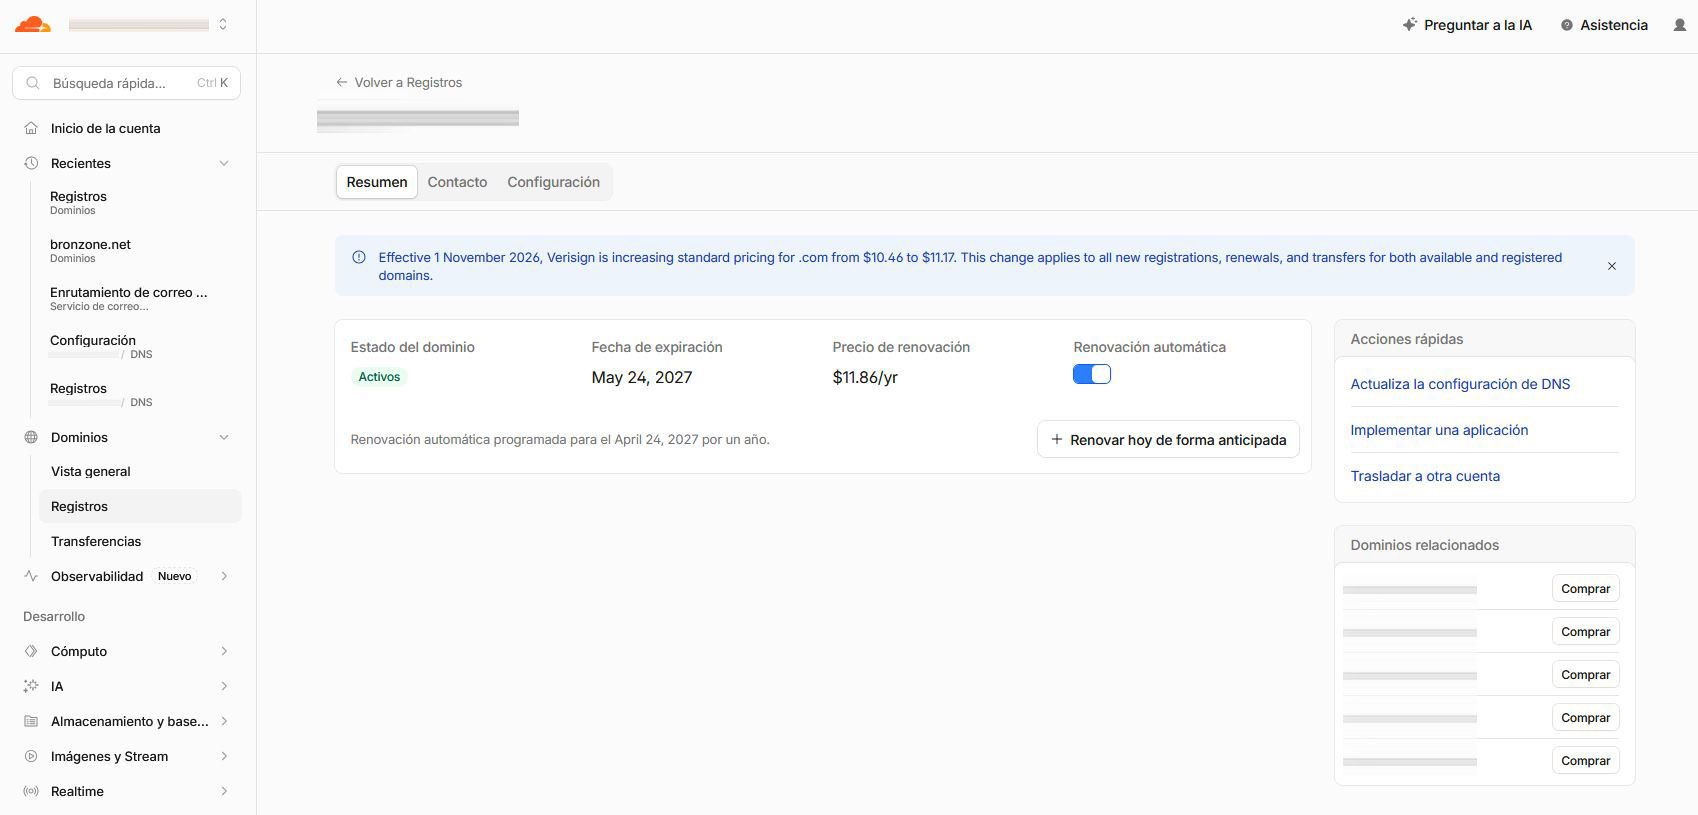
Task: Click the magnifier search icon
Action: pyautogui.click(x=33, y=83)
